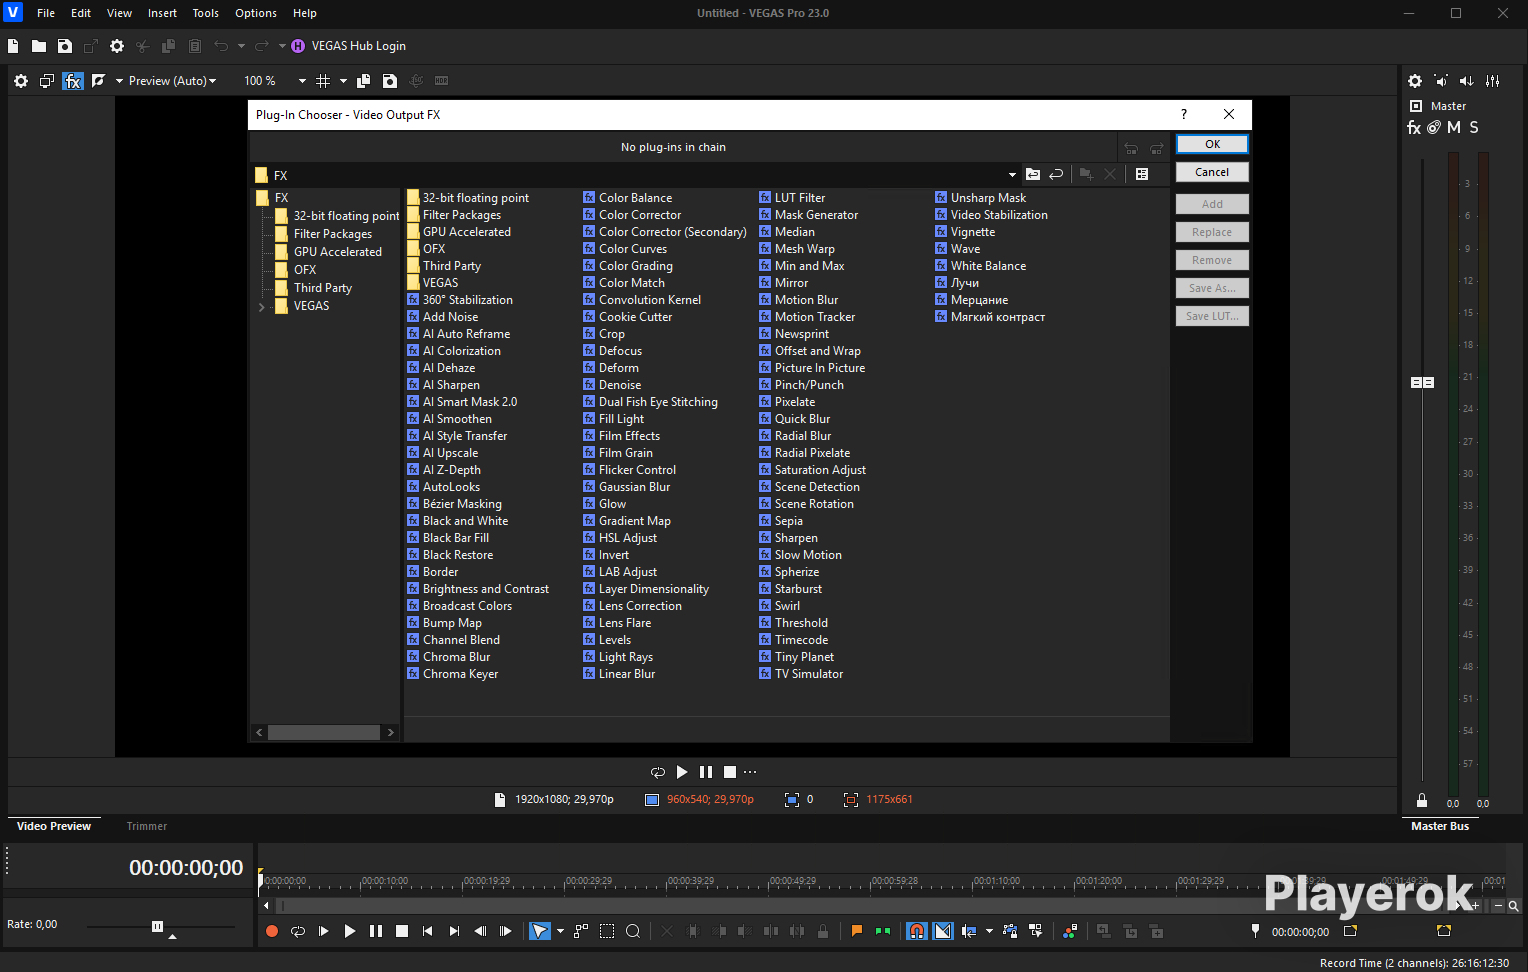Open the View menu
Viewport: 1528px width, 972px height.
[x=119, y=13]
